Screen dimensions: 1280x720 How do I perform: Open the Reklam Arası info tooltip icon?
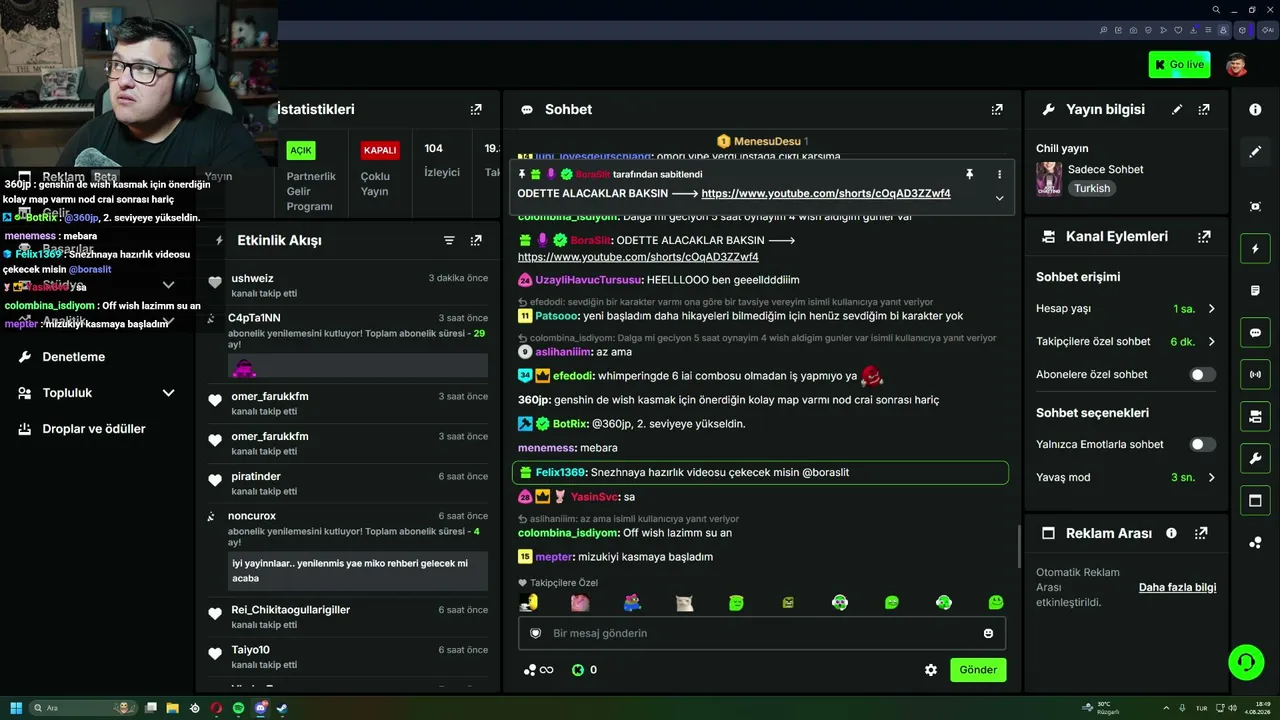(1171, 533)
